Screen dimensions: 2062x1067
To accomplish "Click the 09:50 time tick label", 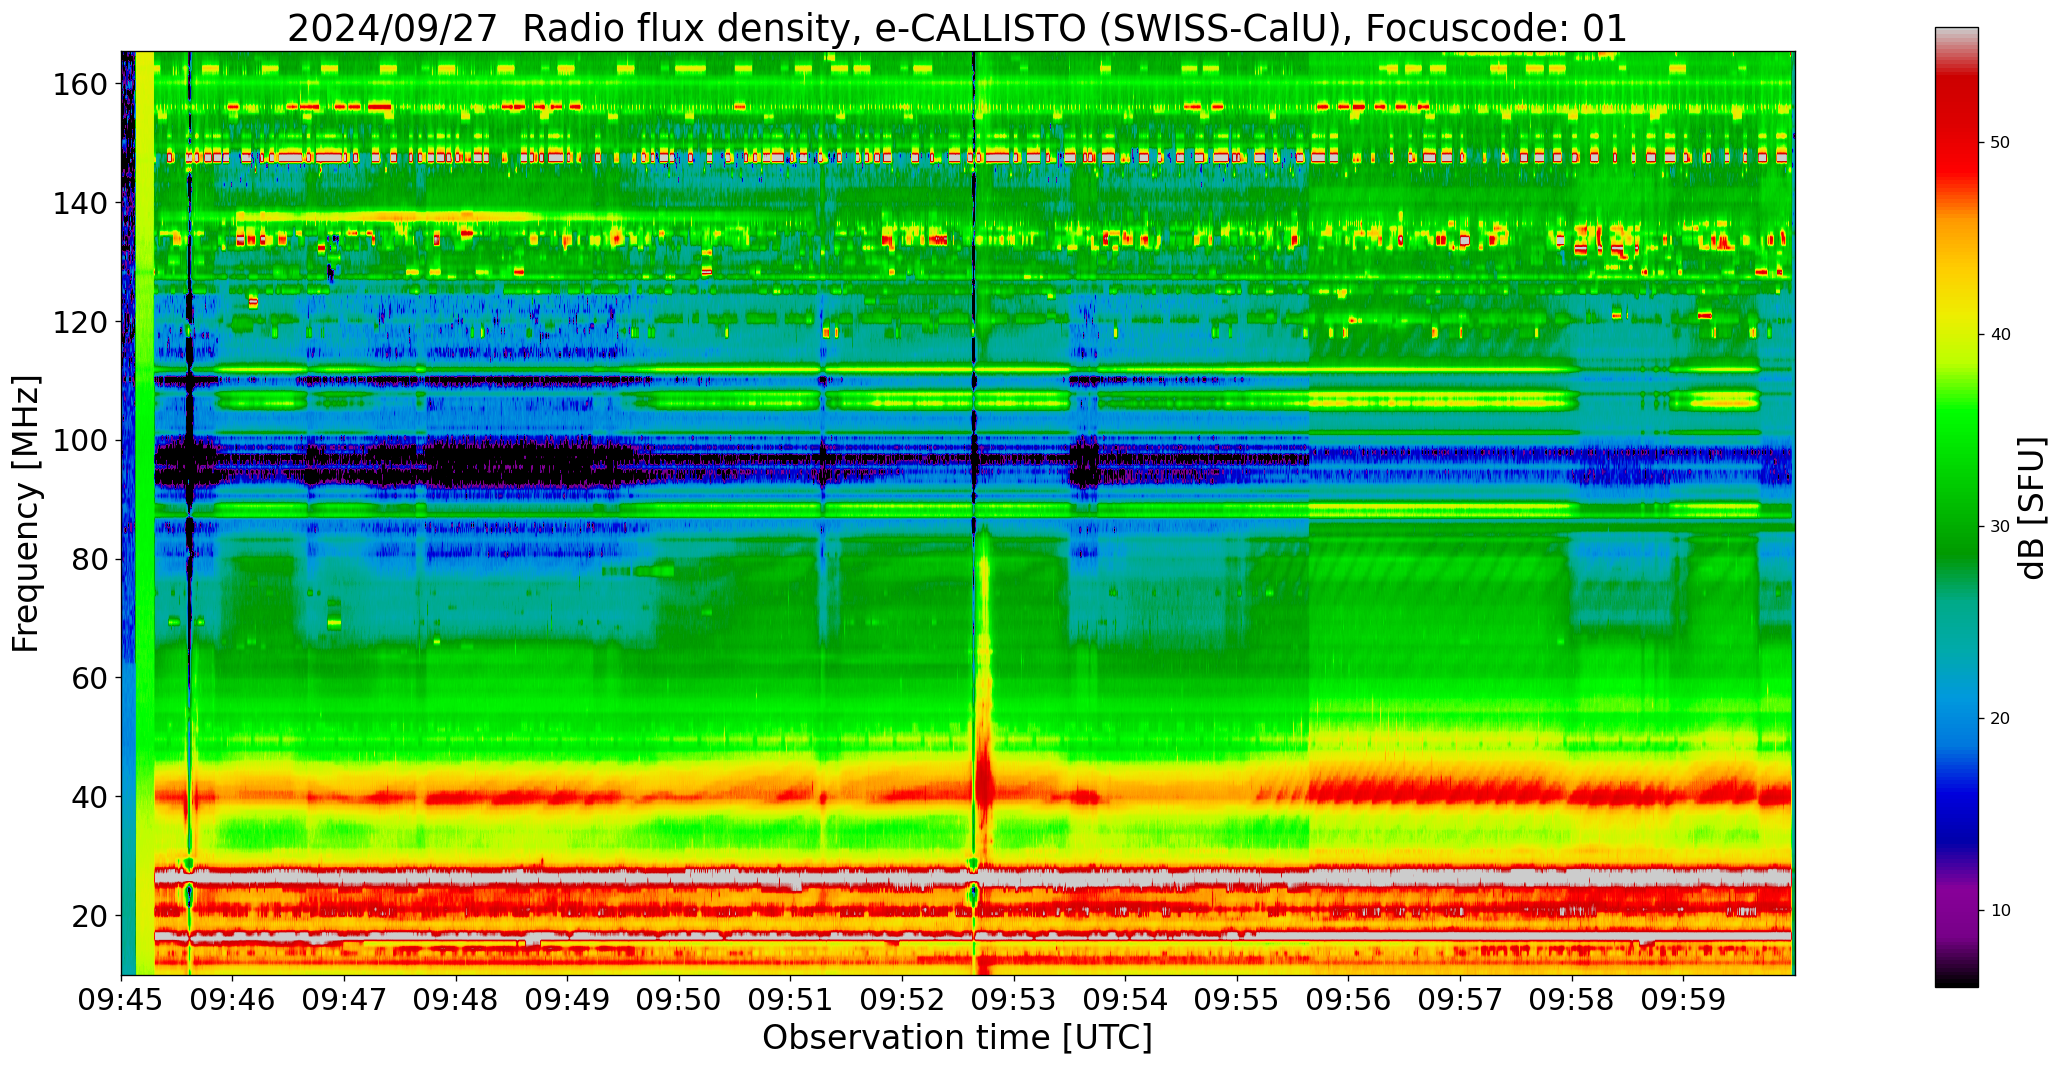I will tap(680, 999).
